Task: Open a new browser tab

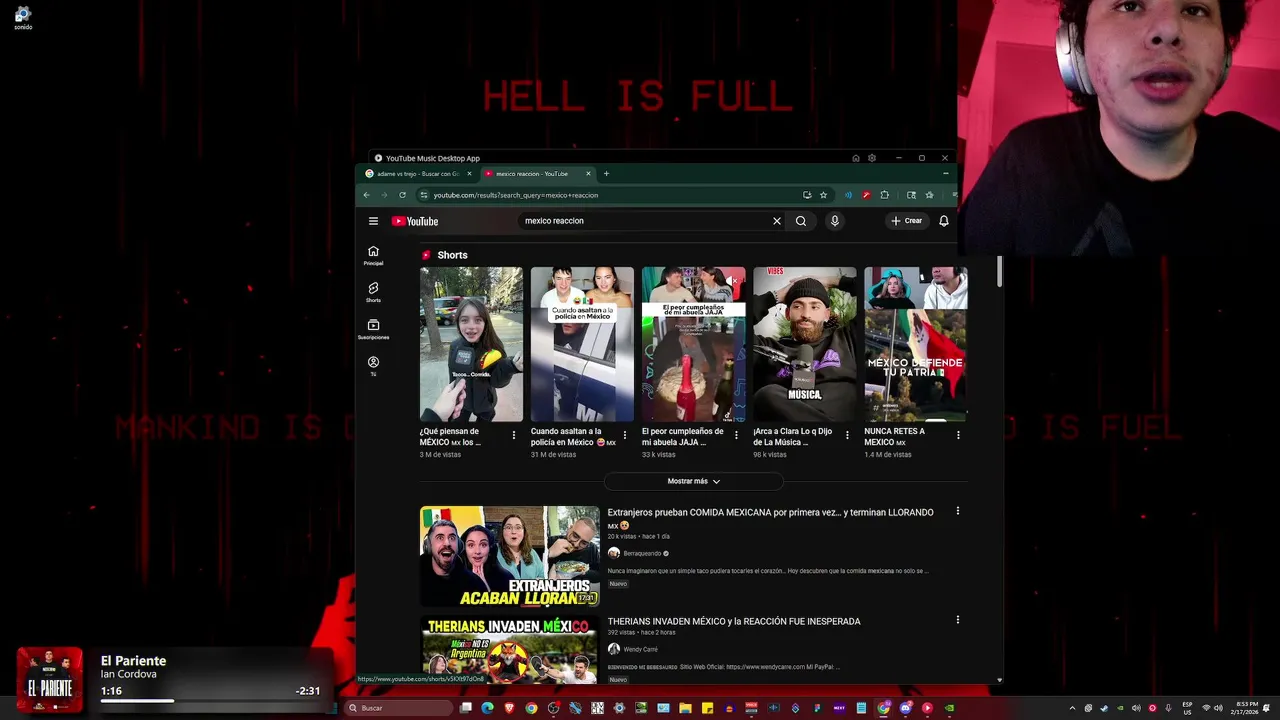Action: point(606,174)
